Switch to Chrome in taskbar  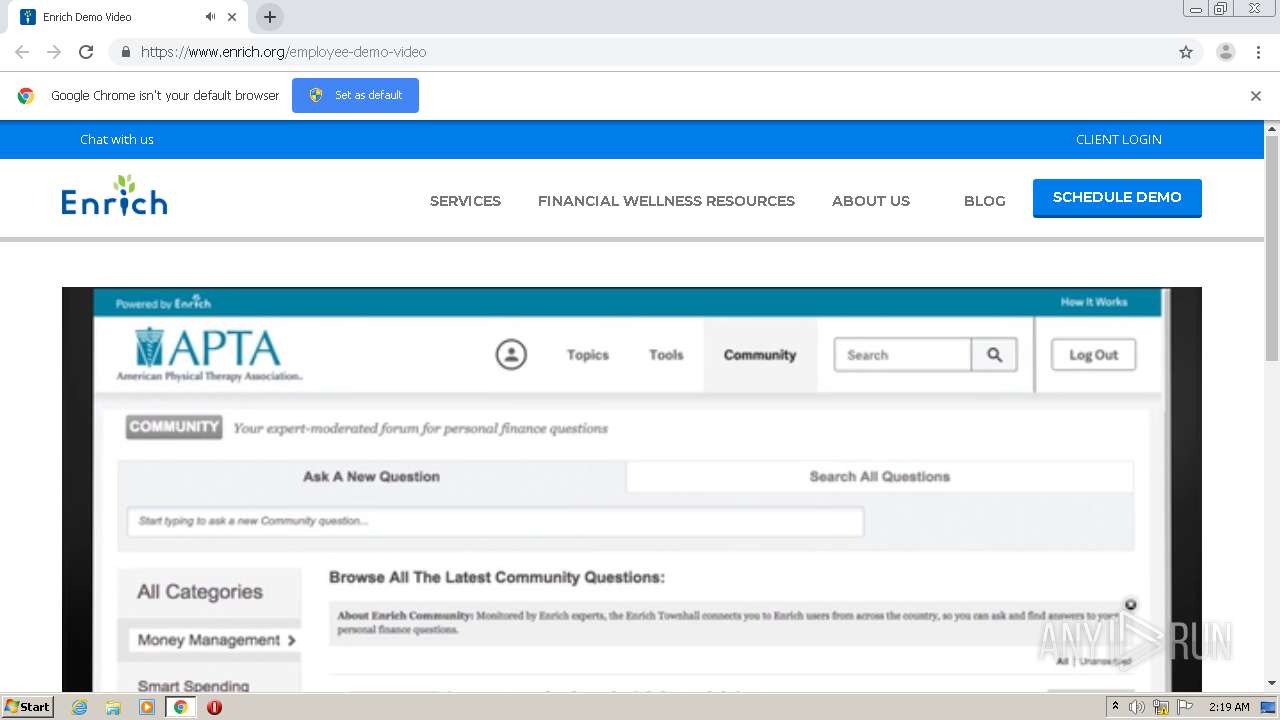pyautogui.click(x=180, y=707)
